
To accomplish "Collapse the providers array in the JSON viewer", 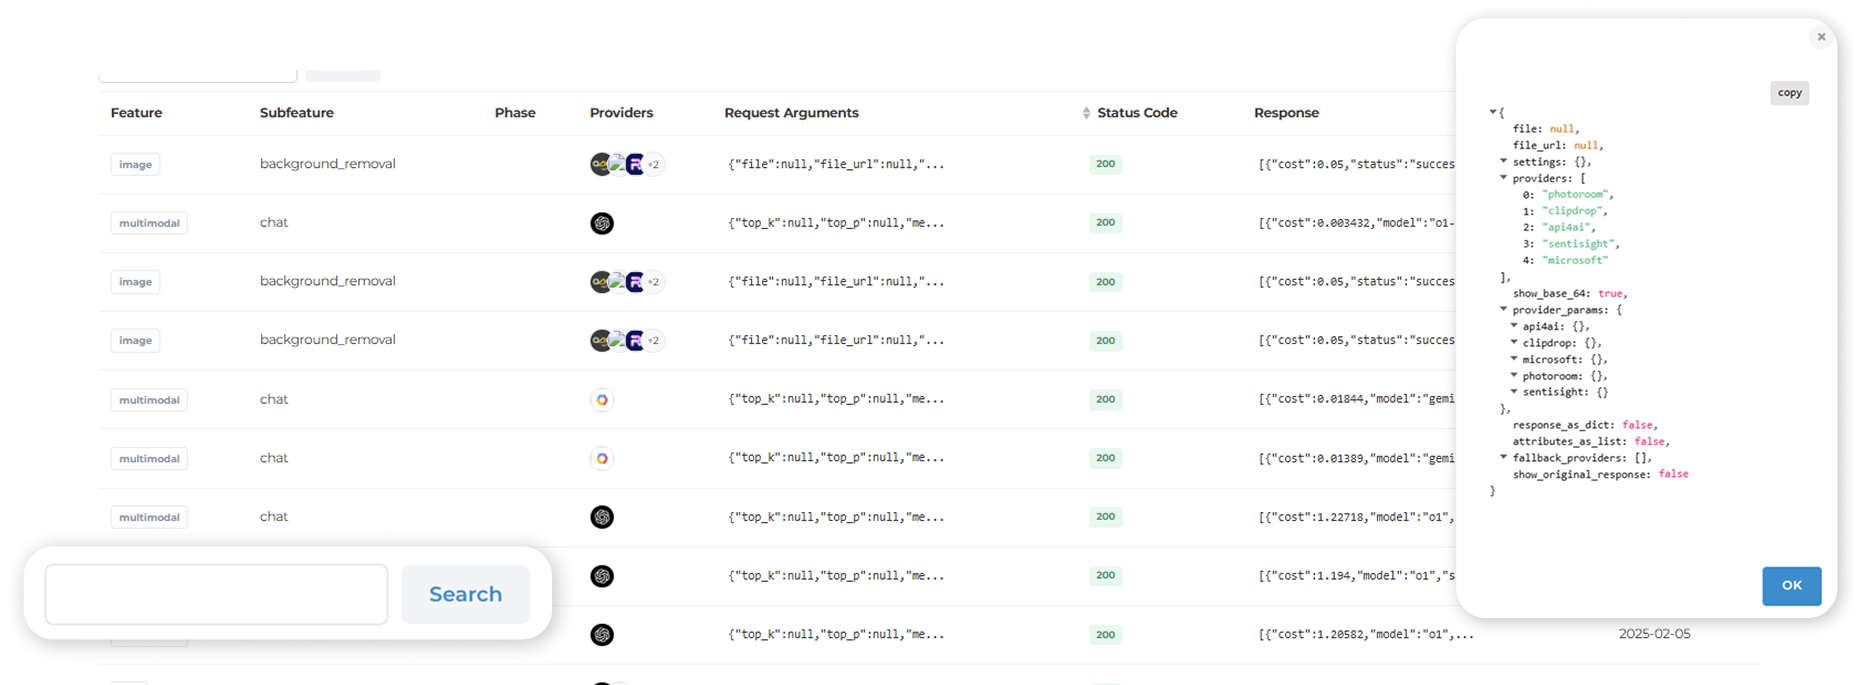I will pos(1503,178).
